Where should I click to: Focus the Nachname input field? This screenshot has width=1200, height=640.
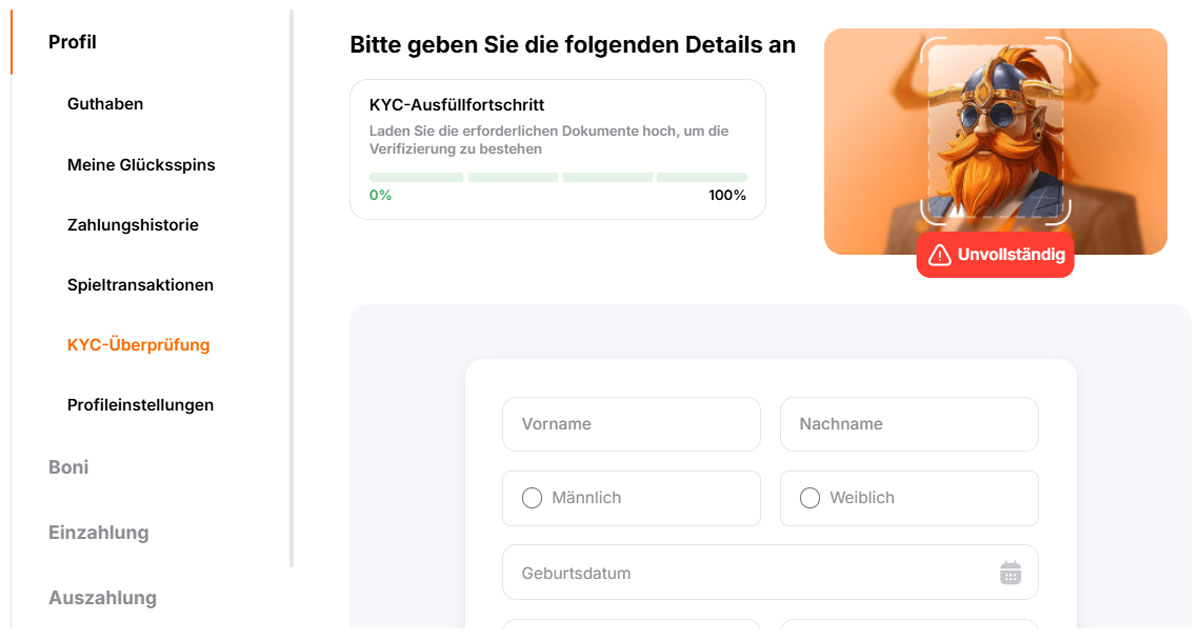pos(909,424)
